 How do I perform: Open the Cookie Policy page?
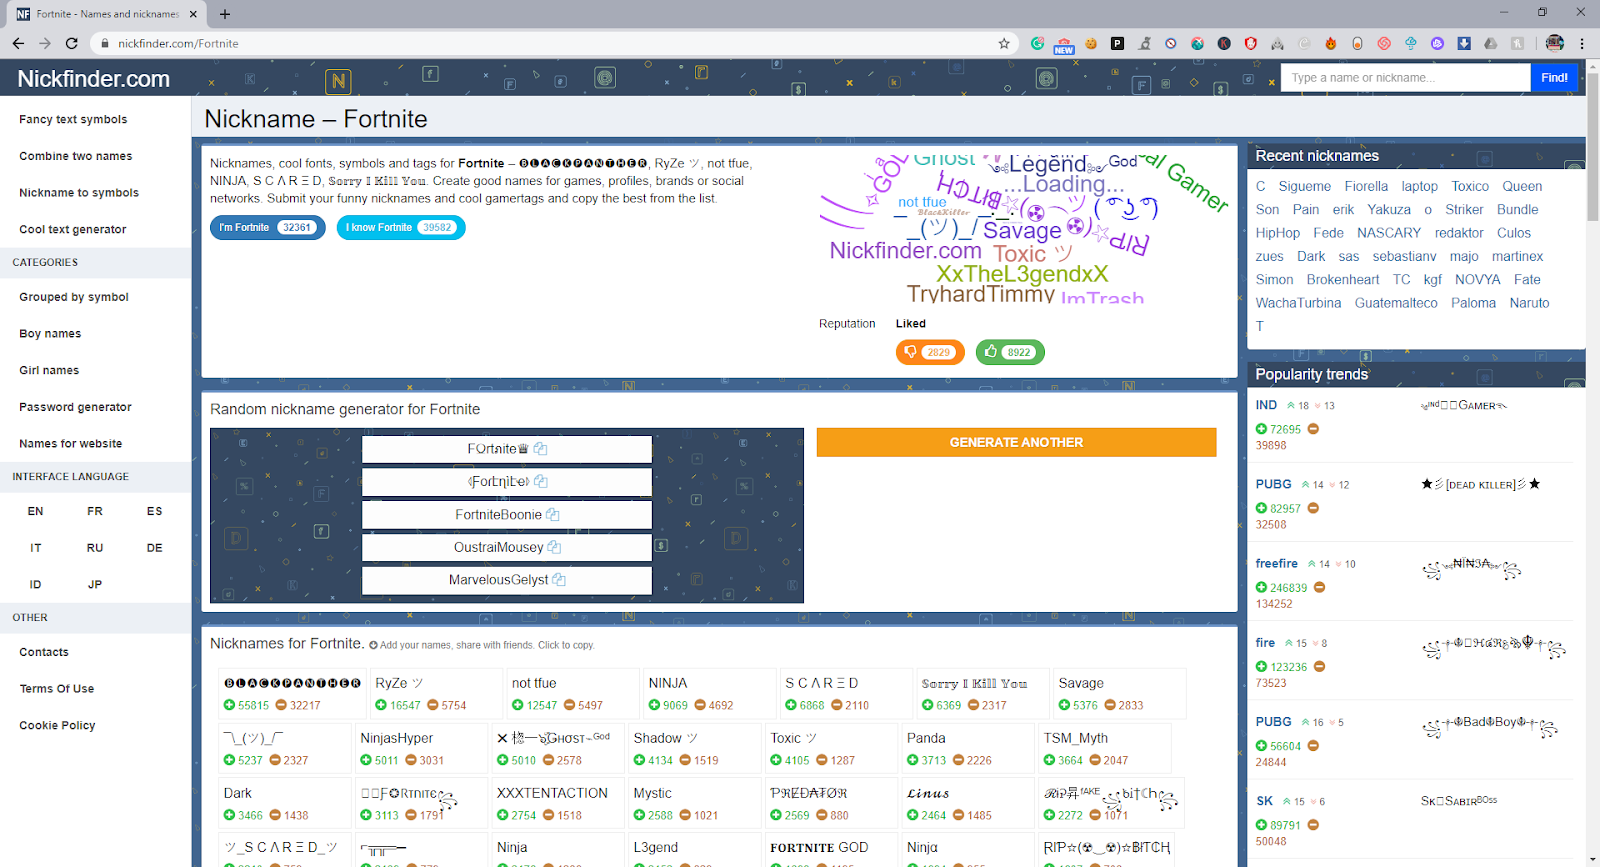(57, 725)
